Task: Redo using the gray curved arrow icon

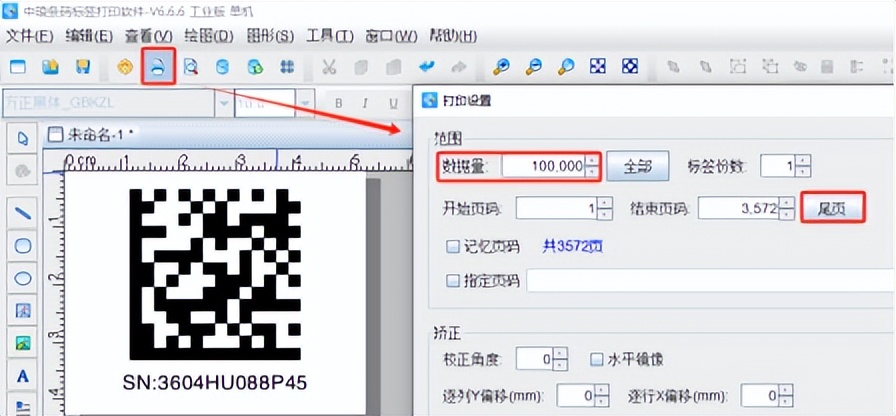Action: point(458,67)
